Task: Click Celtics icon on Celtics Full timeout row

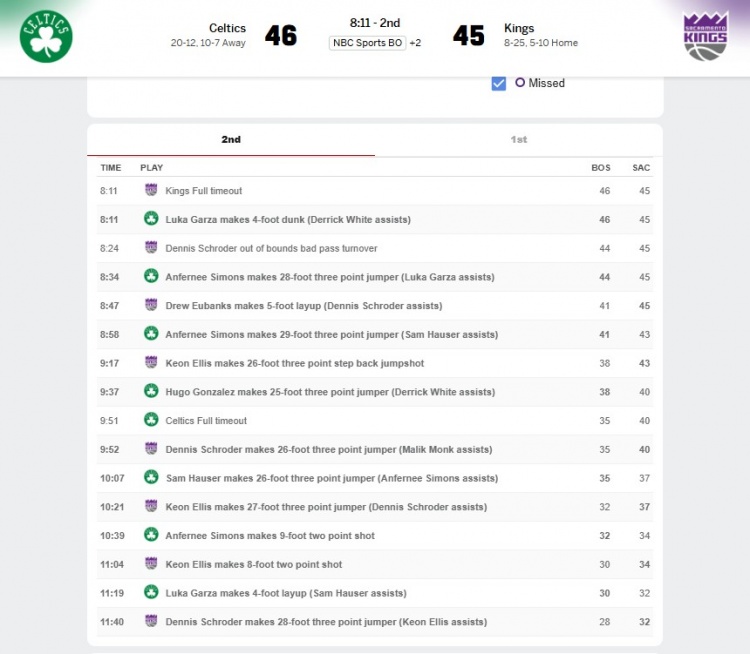Action: pyautogui.click(x=151, y=420)
